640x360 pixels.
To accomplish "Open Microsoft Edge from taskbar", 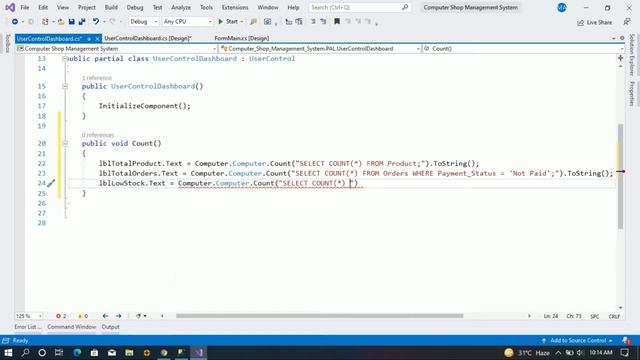I will coord(77,352).
